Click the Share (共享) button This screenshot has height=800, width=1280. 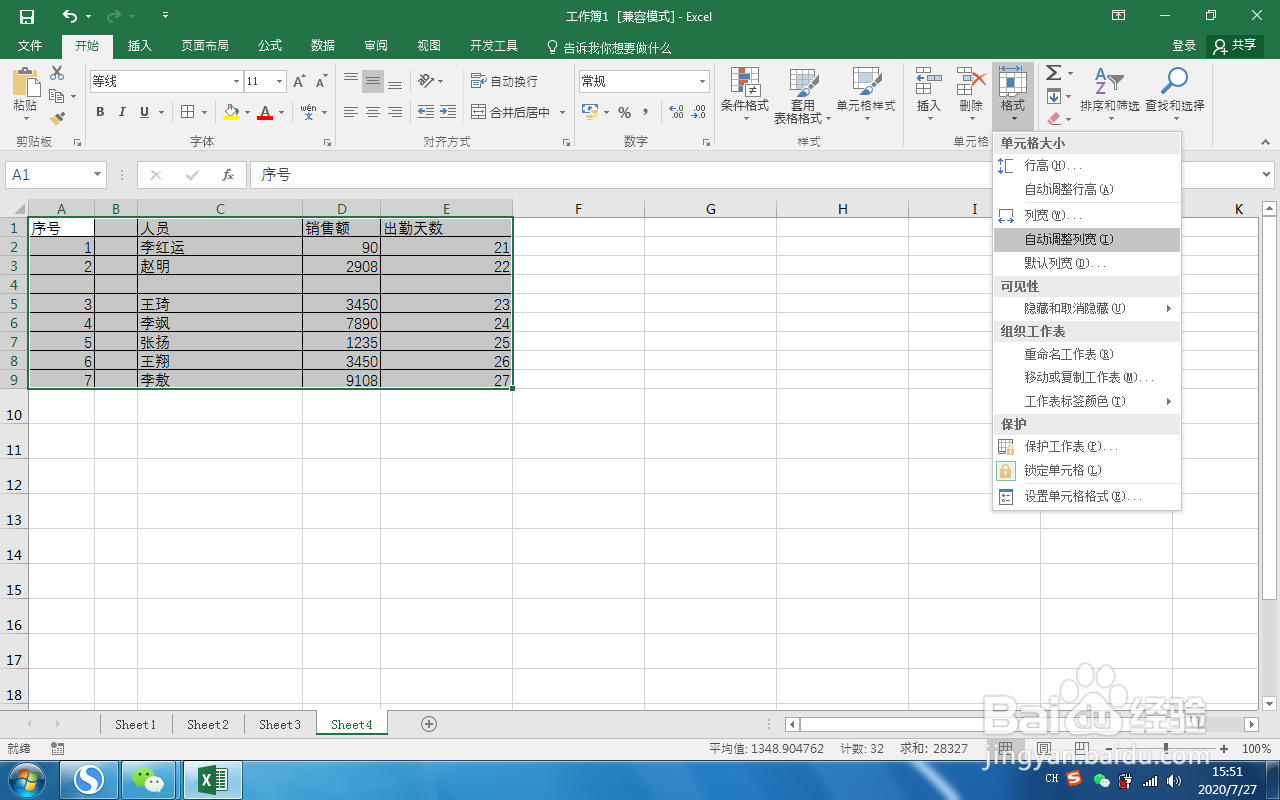click(x=1235, y=46)
